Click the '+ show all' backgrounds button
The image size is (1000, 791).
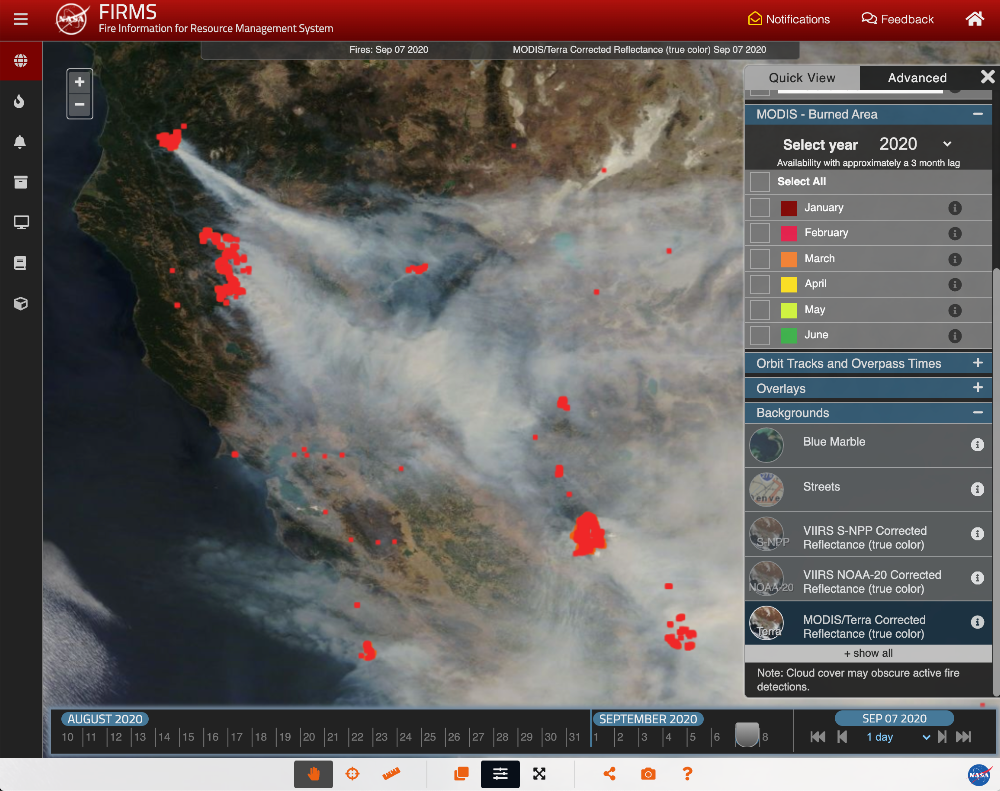[x=868, y=653]
